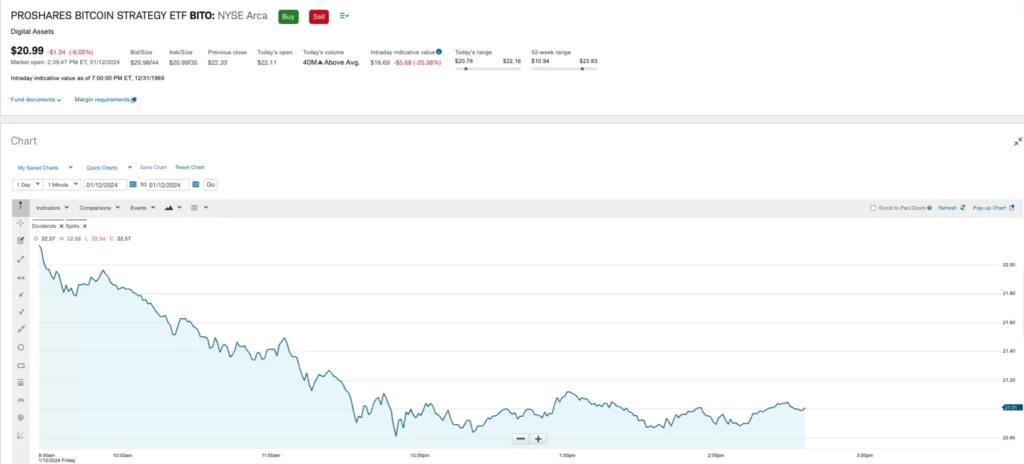Click the green Buy button
Image resolution: width=1024 pixels, height=464 pixels.
click(288, 17)
